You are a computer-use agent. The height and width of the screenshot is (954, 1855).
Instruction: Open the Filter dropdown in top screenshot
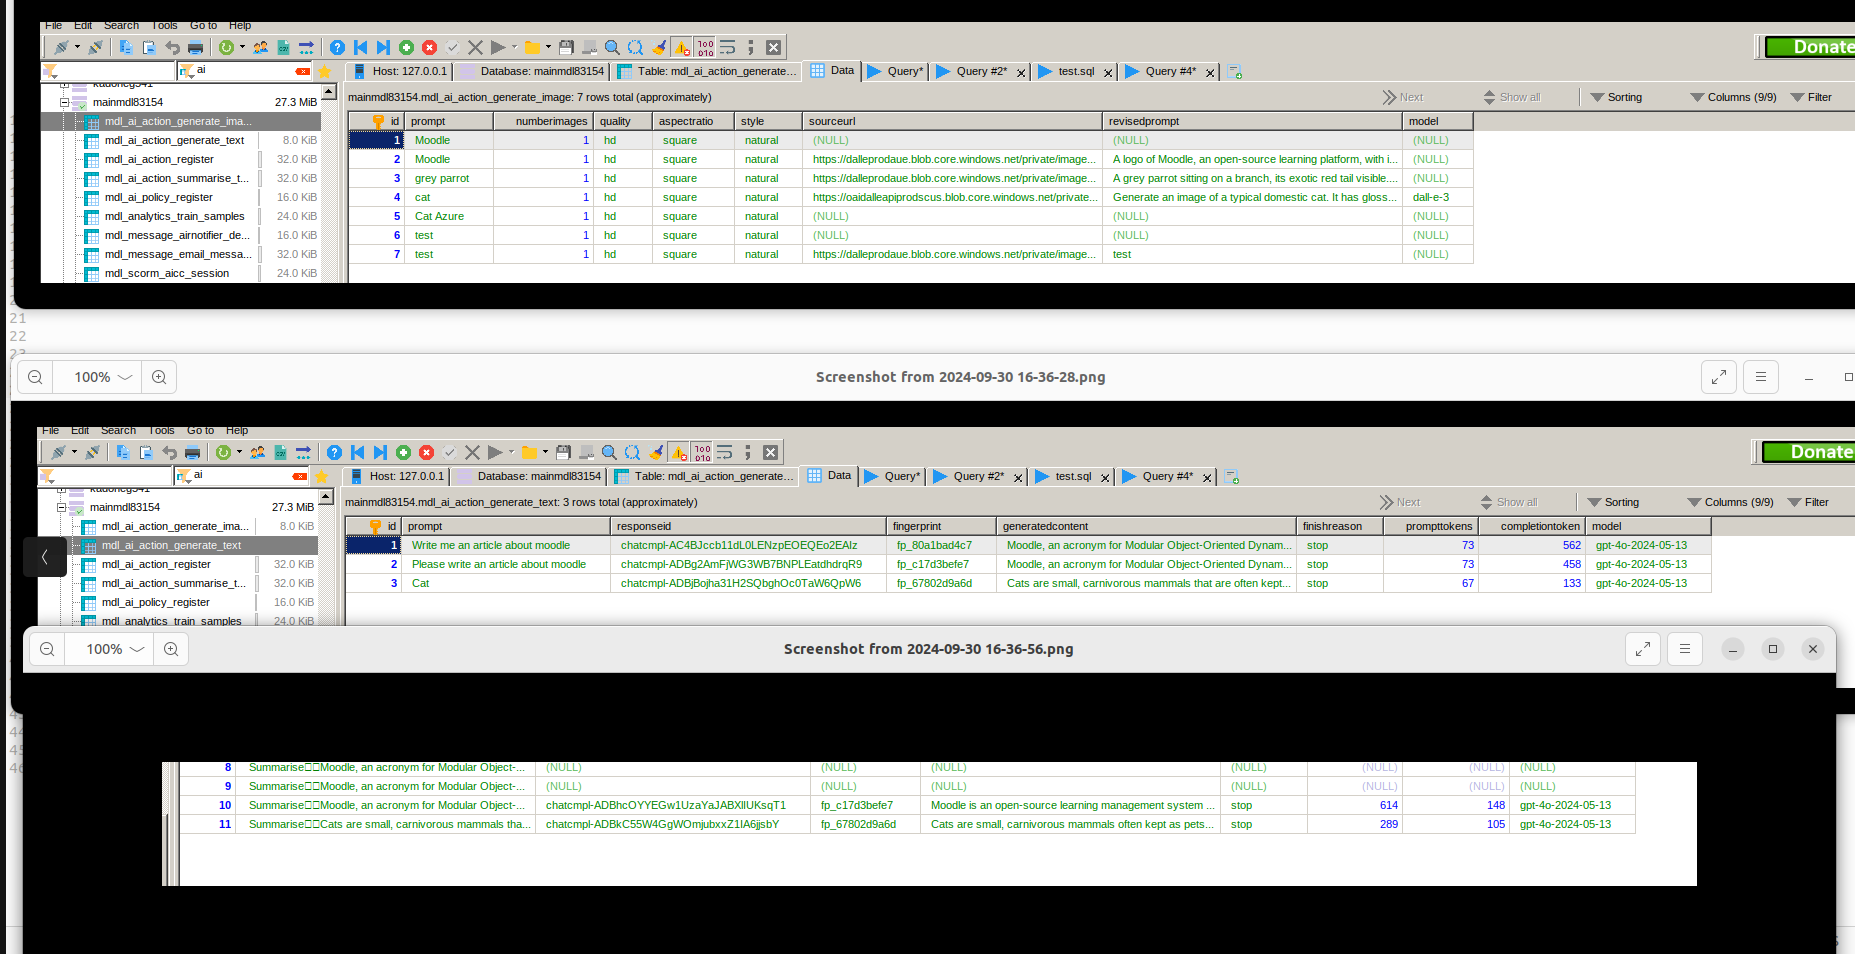point(1811,97)
